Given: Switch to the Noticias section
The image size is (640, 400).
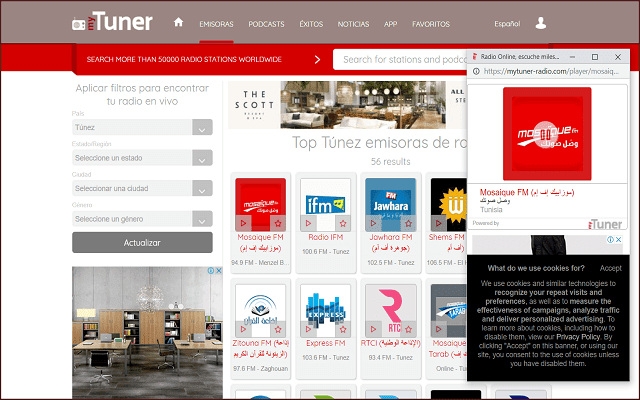Looking at the screenshot, I should pyautogui.click(x=353, y=23).
